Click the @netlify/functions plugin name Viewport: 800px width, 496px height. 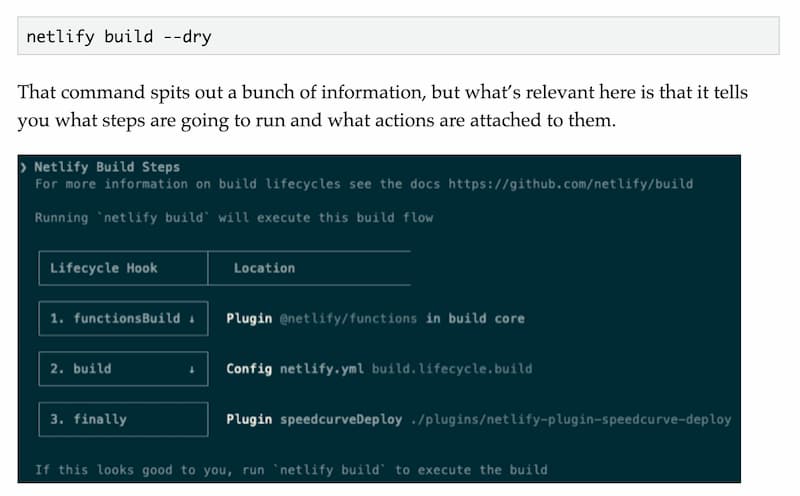(348, 318)
